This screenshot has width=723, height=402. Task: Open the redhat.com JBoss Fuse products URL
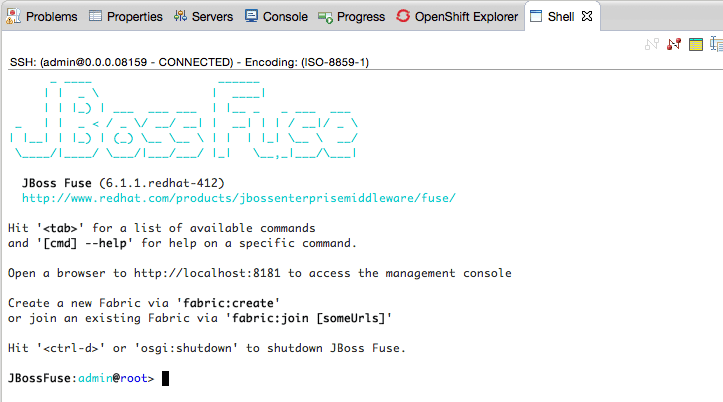239,198
